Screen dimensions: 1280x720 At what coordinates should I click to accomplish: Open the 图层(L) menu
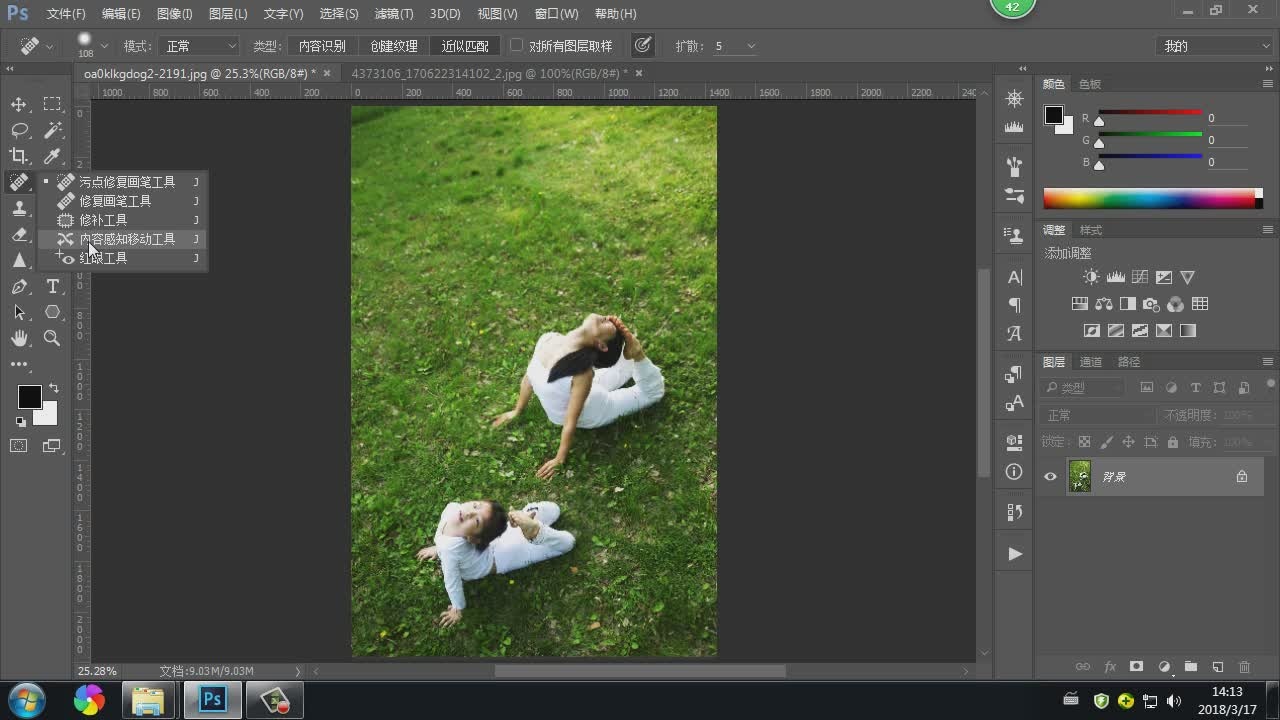point(228,14)
